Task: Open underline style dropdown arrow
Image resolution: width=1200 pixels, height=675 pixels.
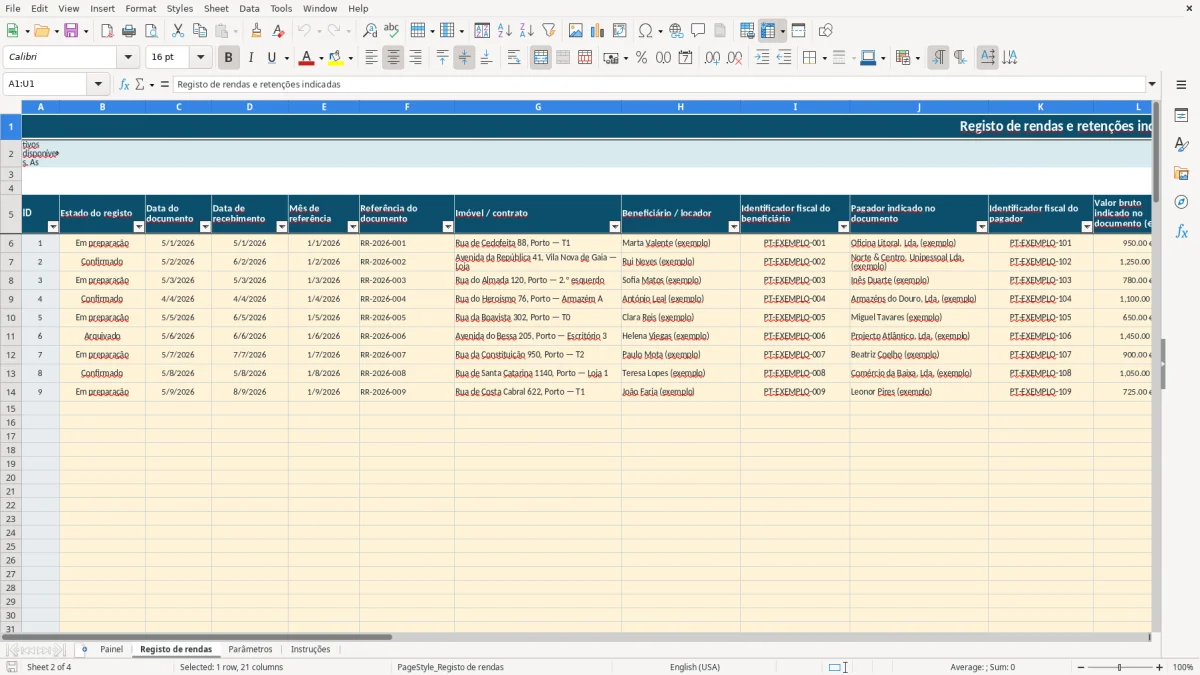Action: (286, 58)
